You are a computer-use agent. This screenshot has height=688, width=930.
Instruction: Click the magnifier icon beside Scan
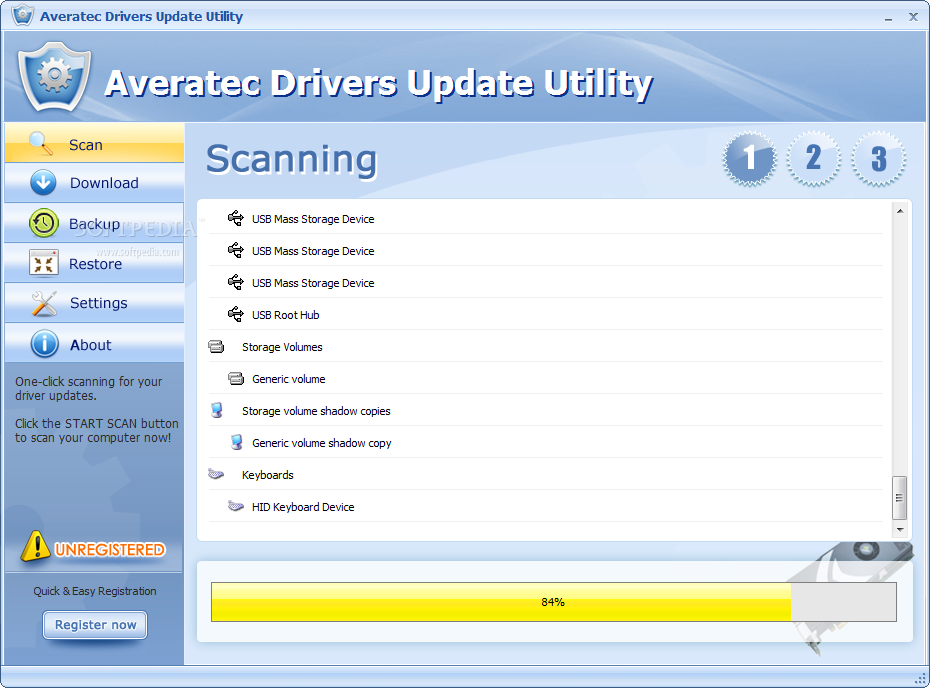tap(41, 143)
